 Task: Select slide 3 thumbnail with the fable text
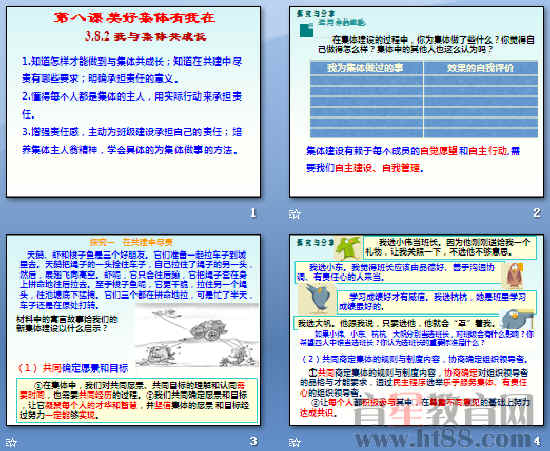click(134, 330)
